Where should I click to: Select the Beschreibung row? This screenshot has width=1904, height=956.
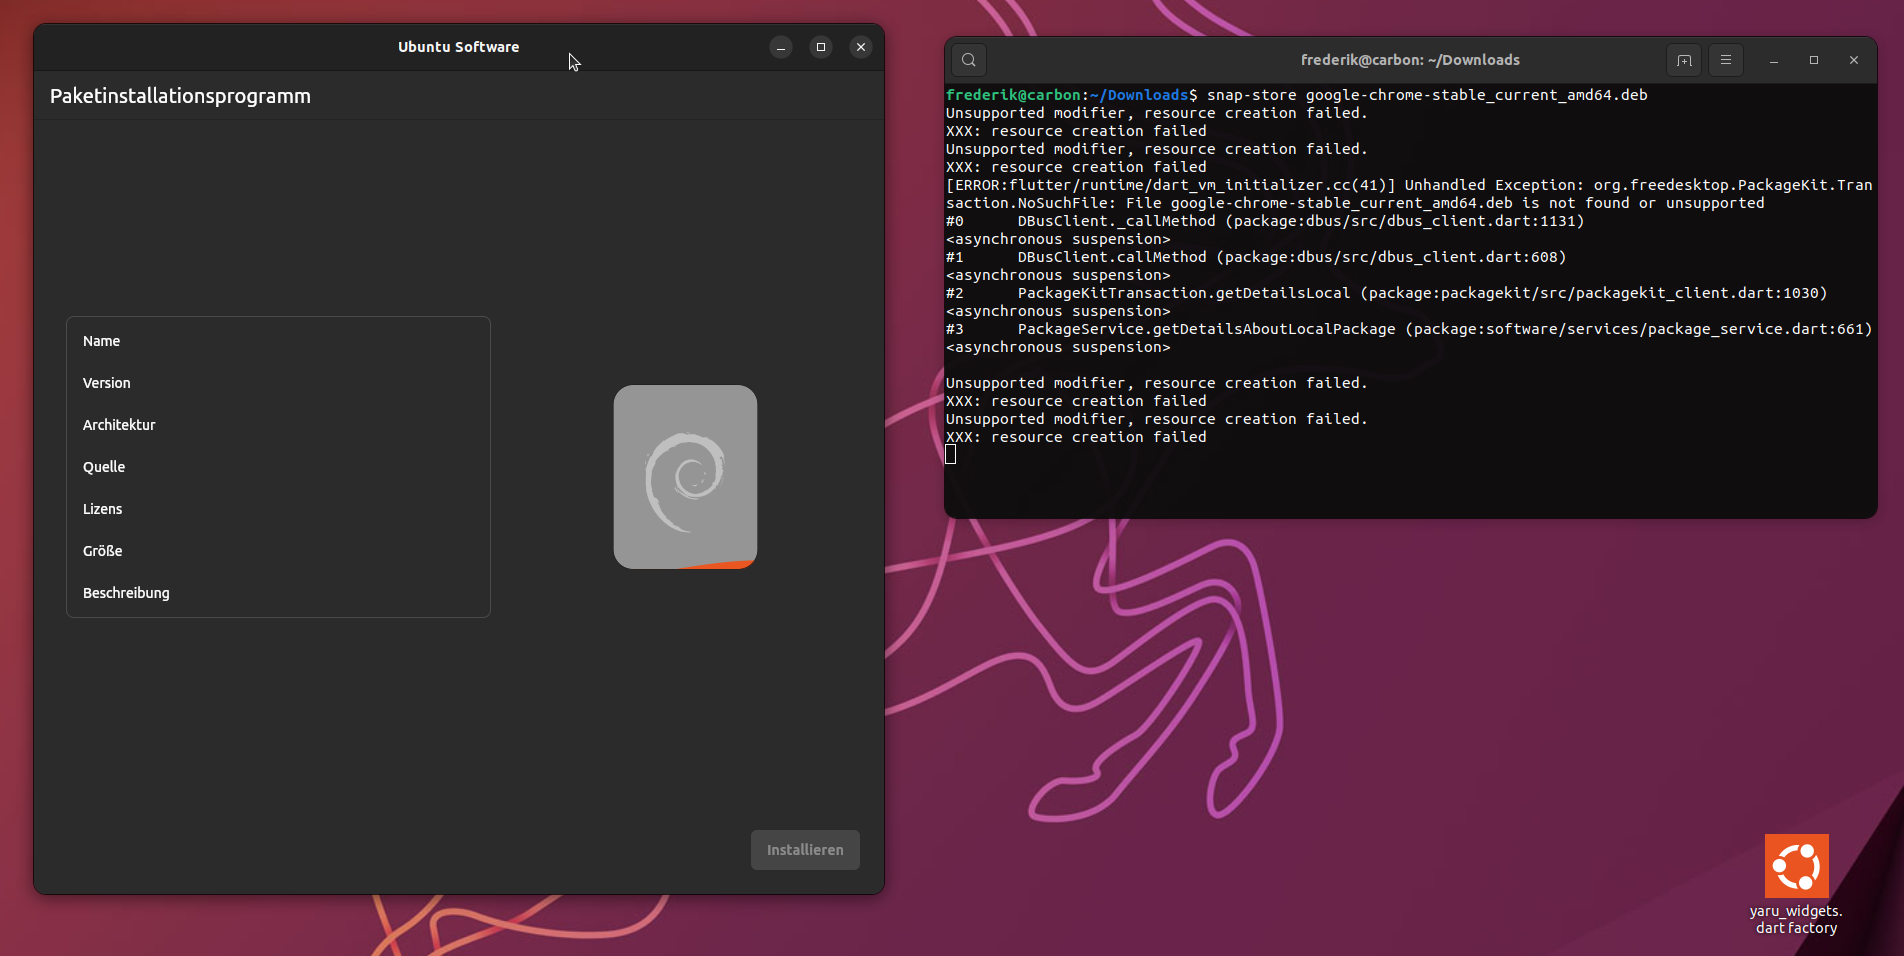point(278,593)
